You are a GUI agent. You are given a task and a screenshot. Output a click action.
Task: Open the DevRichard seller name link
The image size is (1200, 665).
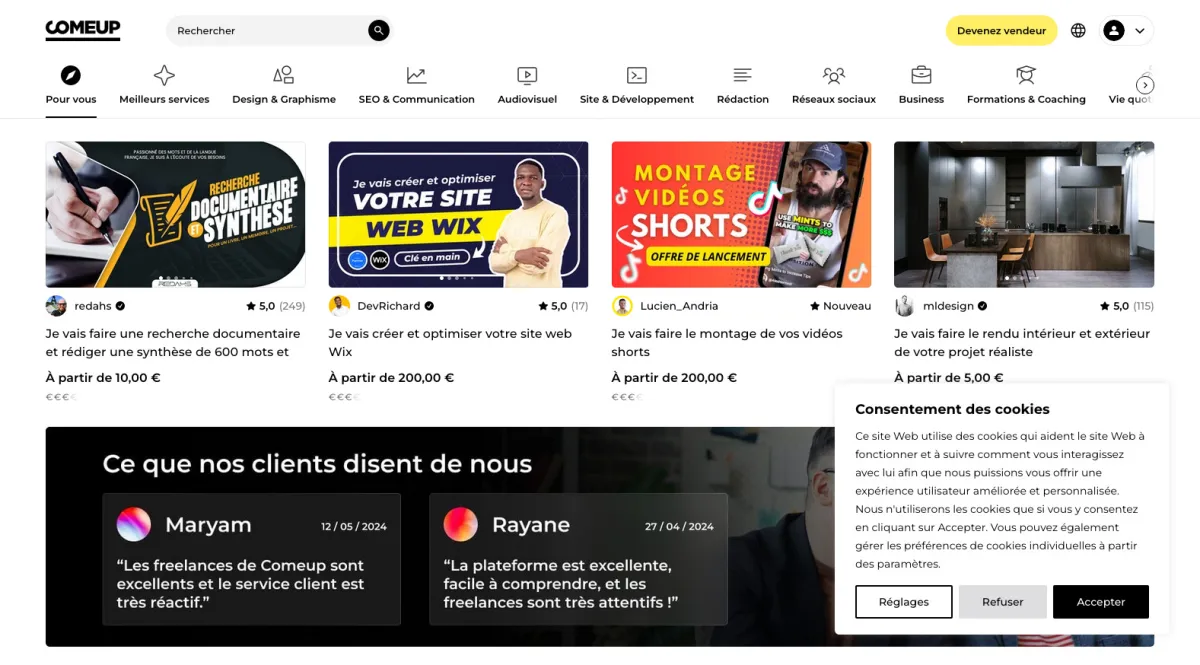click(x=389, y=306)
